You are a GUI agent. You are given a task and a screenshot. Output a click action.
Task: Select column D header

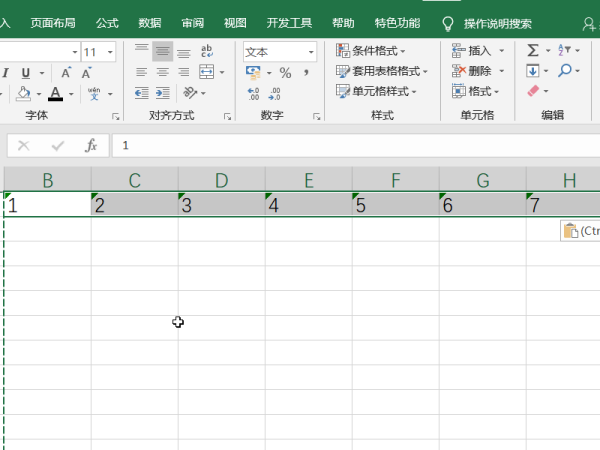coord(221,180)
